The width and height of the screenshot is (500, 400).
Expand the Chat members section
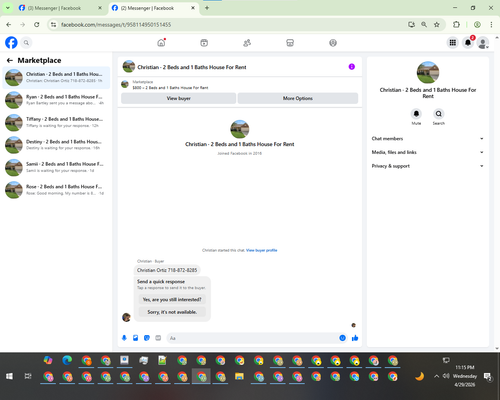point(428,139)
